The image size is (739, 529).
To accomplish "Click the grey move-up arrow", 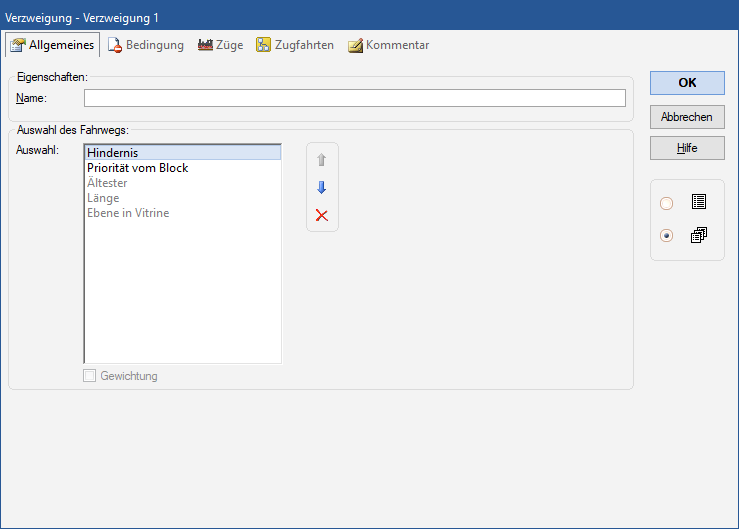I will [x=321, y=160].
